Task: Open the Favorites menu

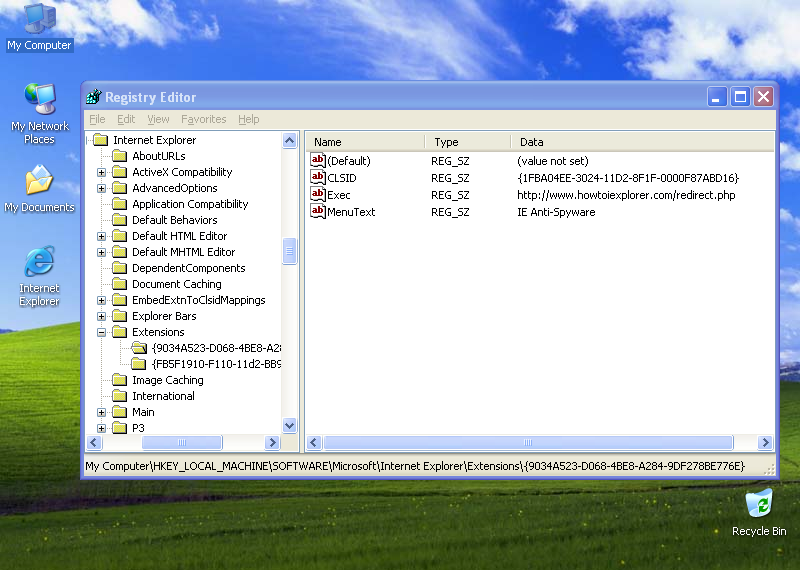Action: click(203, 119)
